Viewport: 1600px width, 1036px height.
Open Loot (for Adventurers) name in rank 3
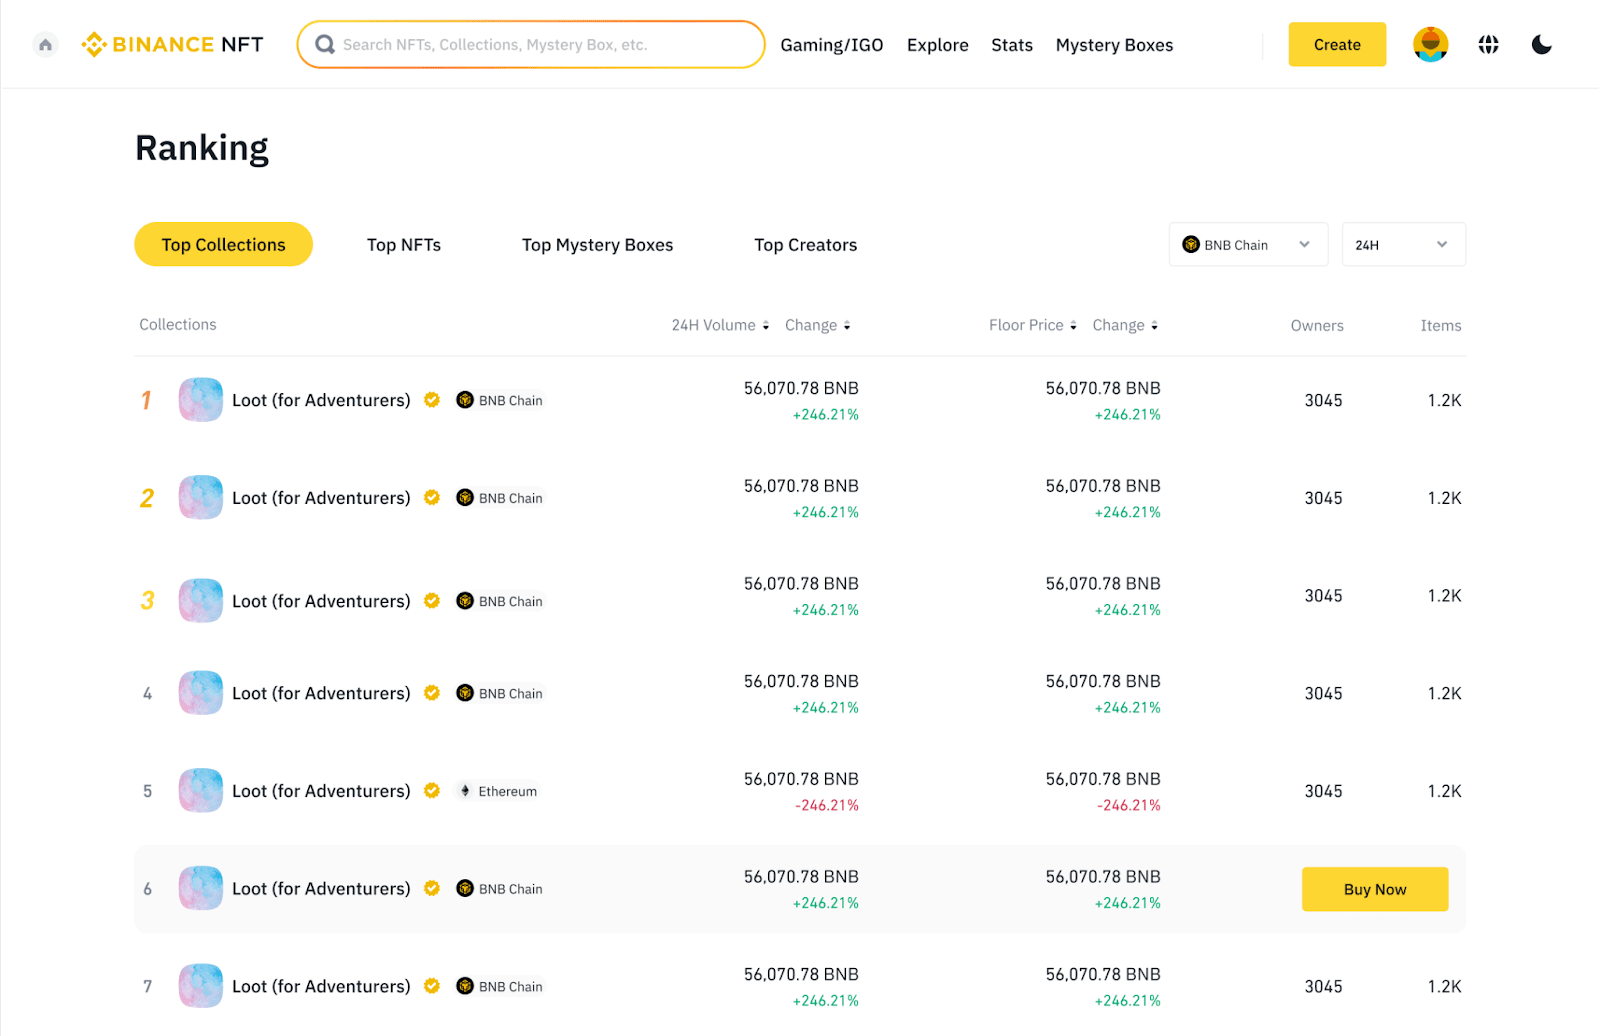(x=321, y=601)
